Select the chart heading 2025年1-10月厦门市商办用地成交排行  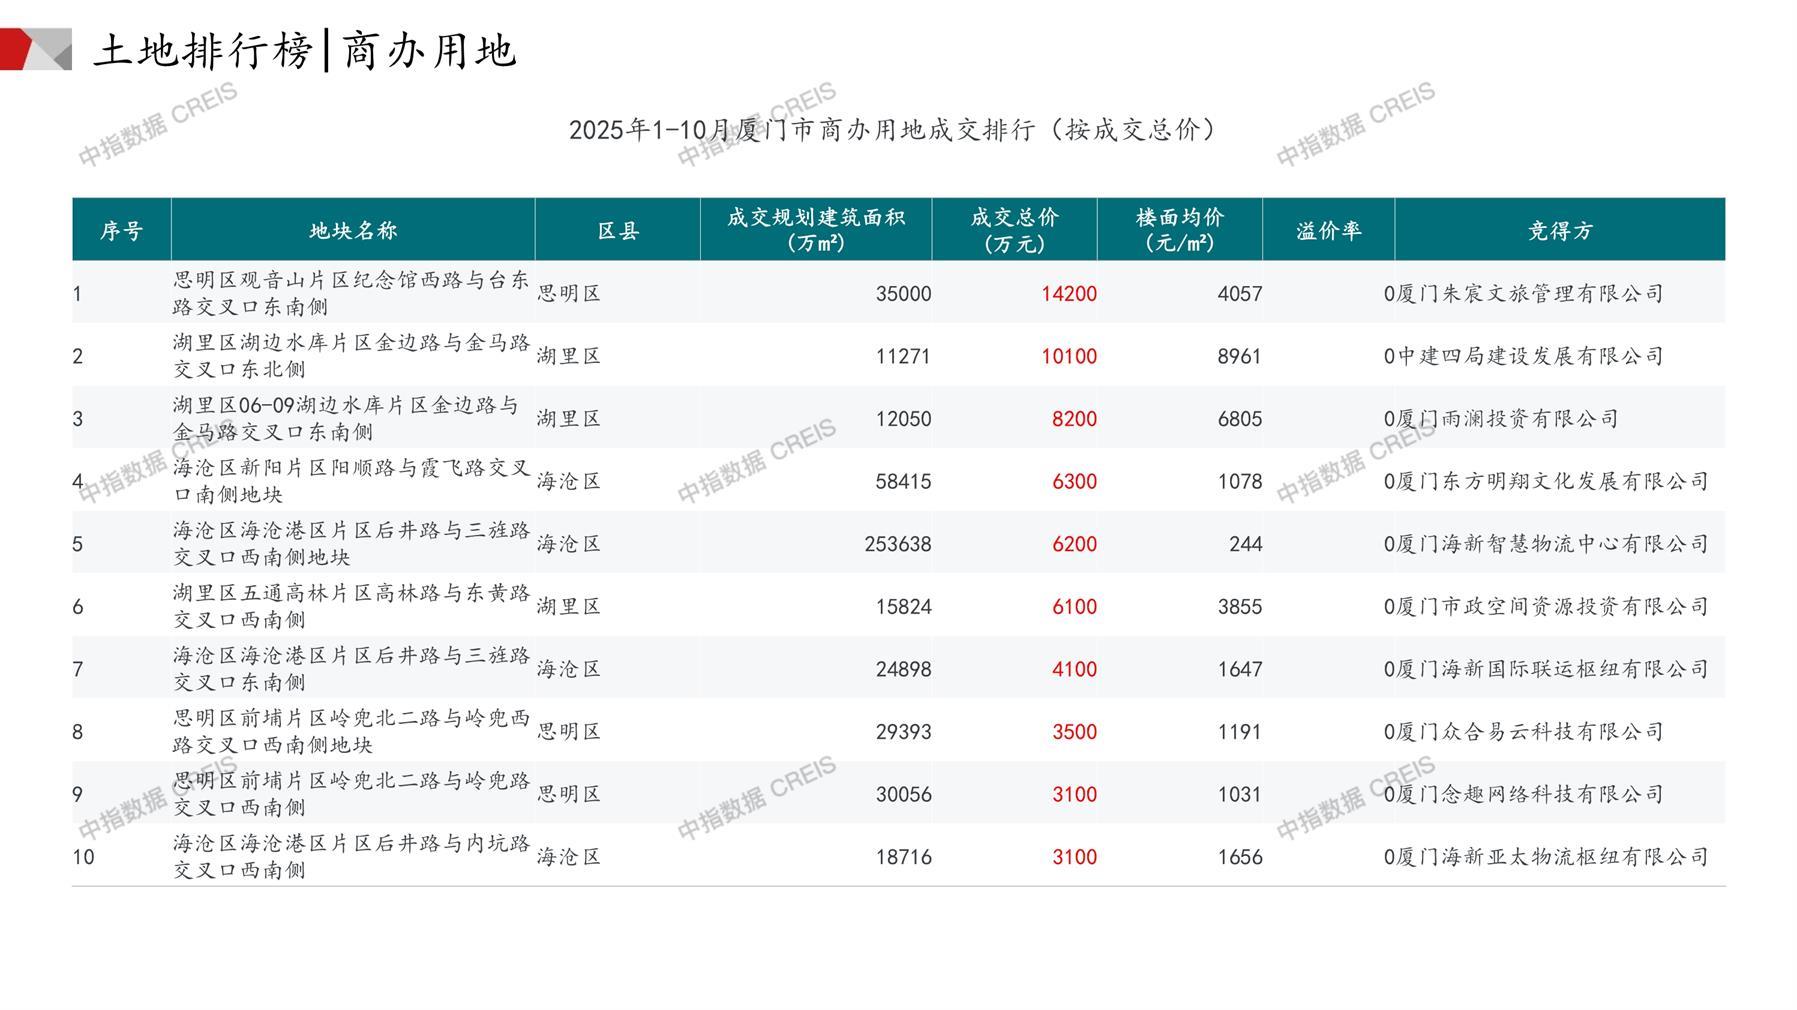(892, 130)
